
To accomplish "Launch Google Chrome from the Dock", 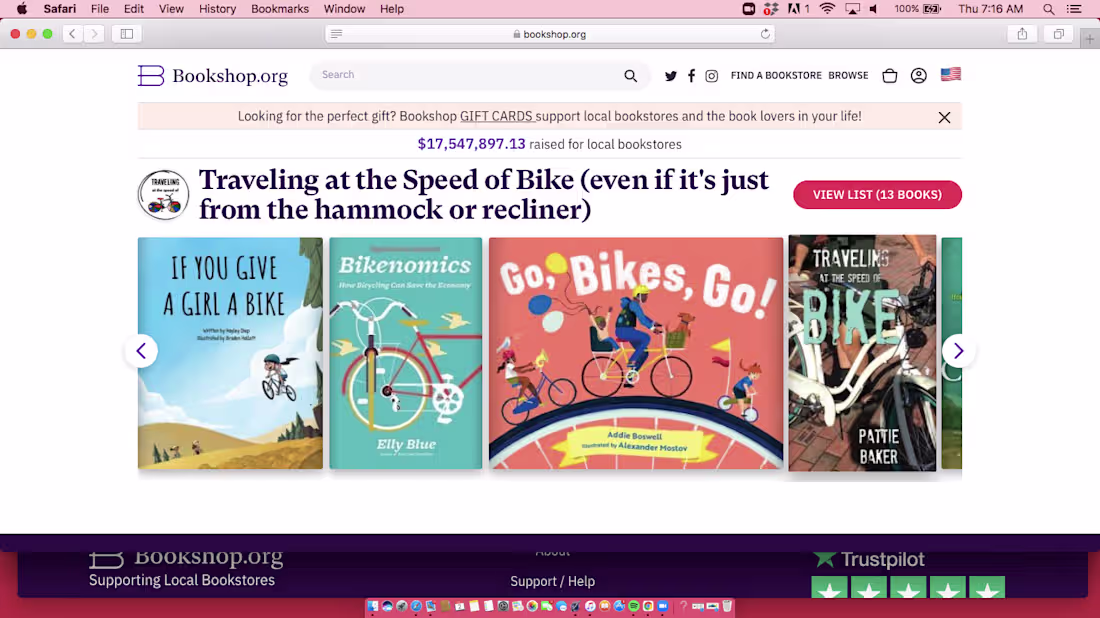I will [x=648, y=606].
